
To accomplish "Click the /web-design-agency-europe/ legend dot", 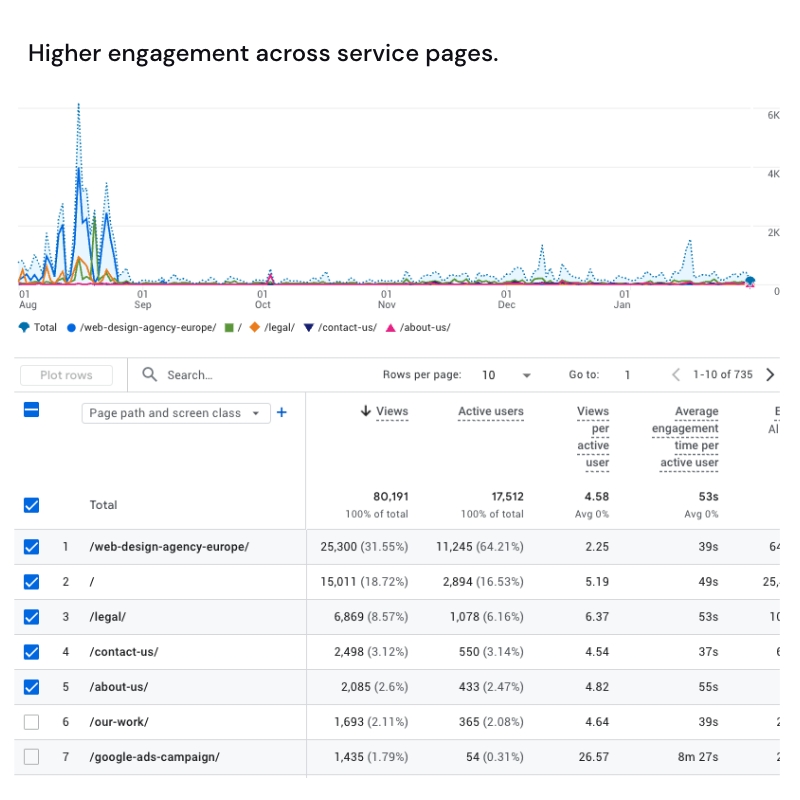I will [x=71, y=327].
